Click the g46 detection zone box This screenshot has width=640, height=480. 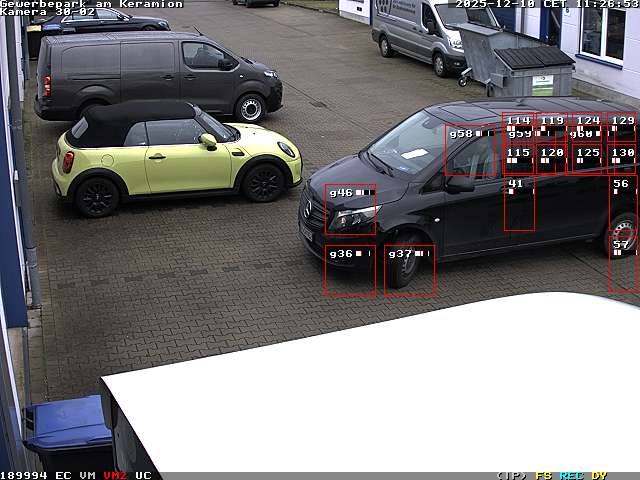(x=350, y=209)
